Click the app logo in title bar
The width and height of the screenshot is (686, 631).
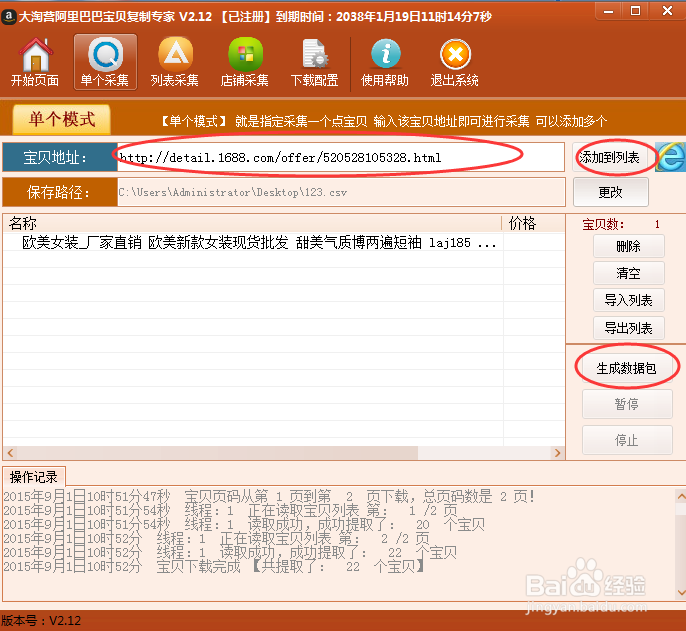8,17
